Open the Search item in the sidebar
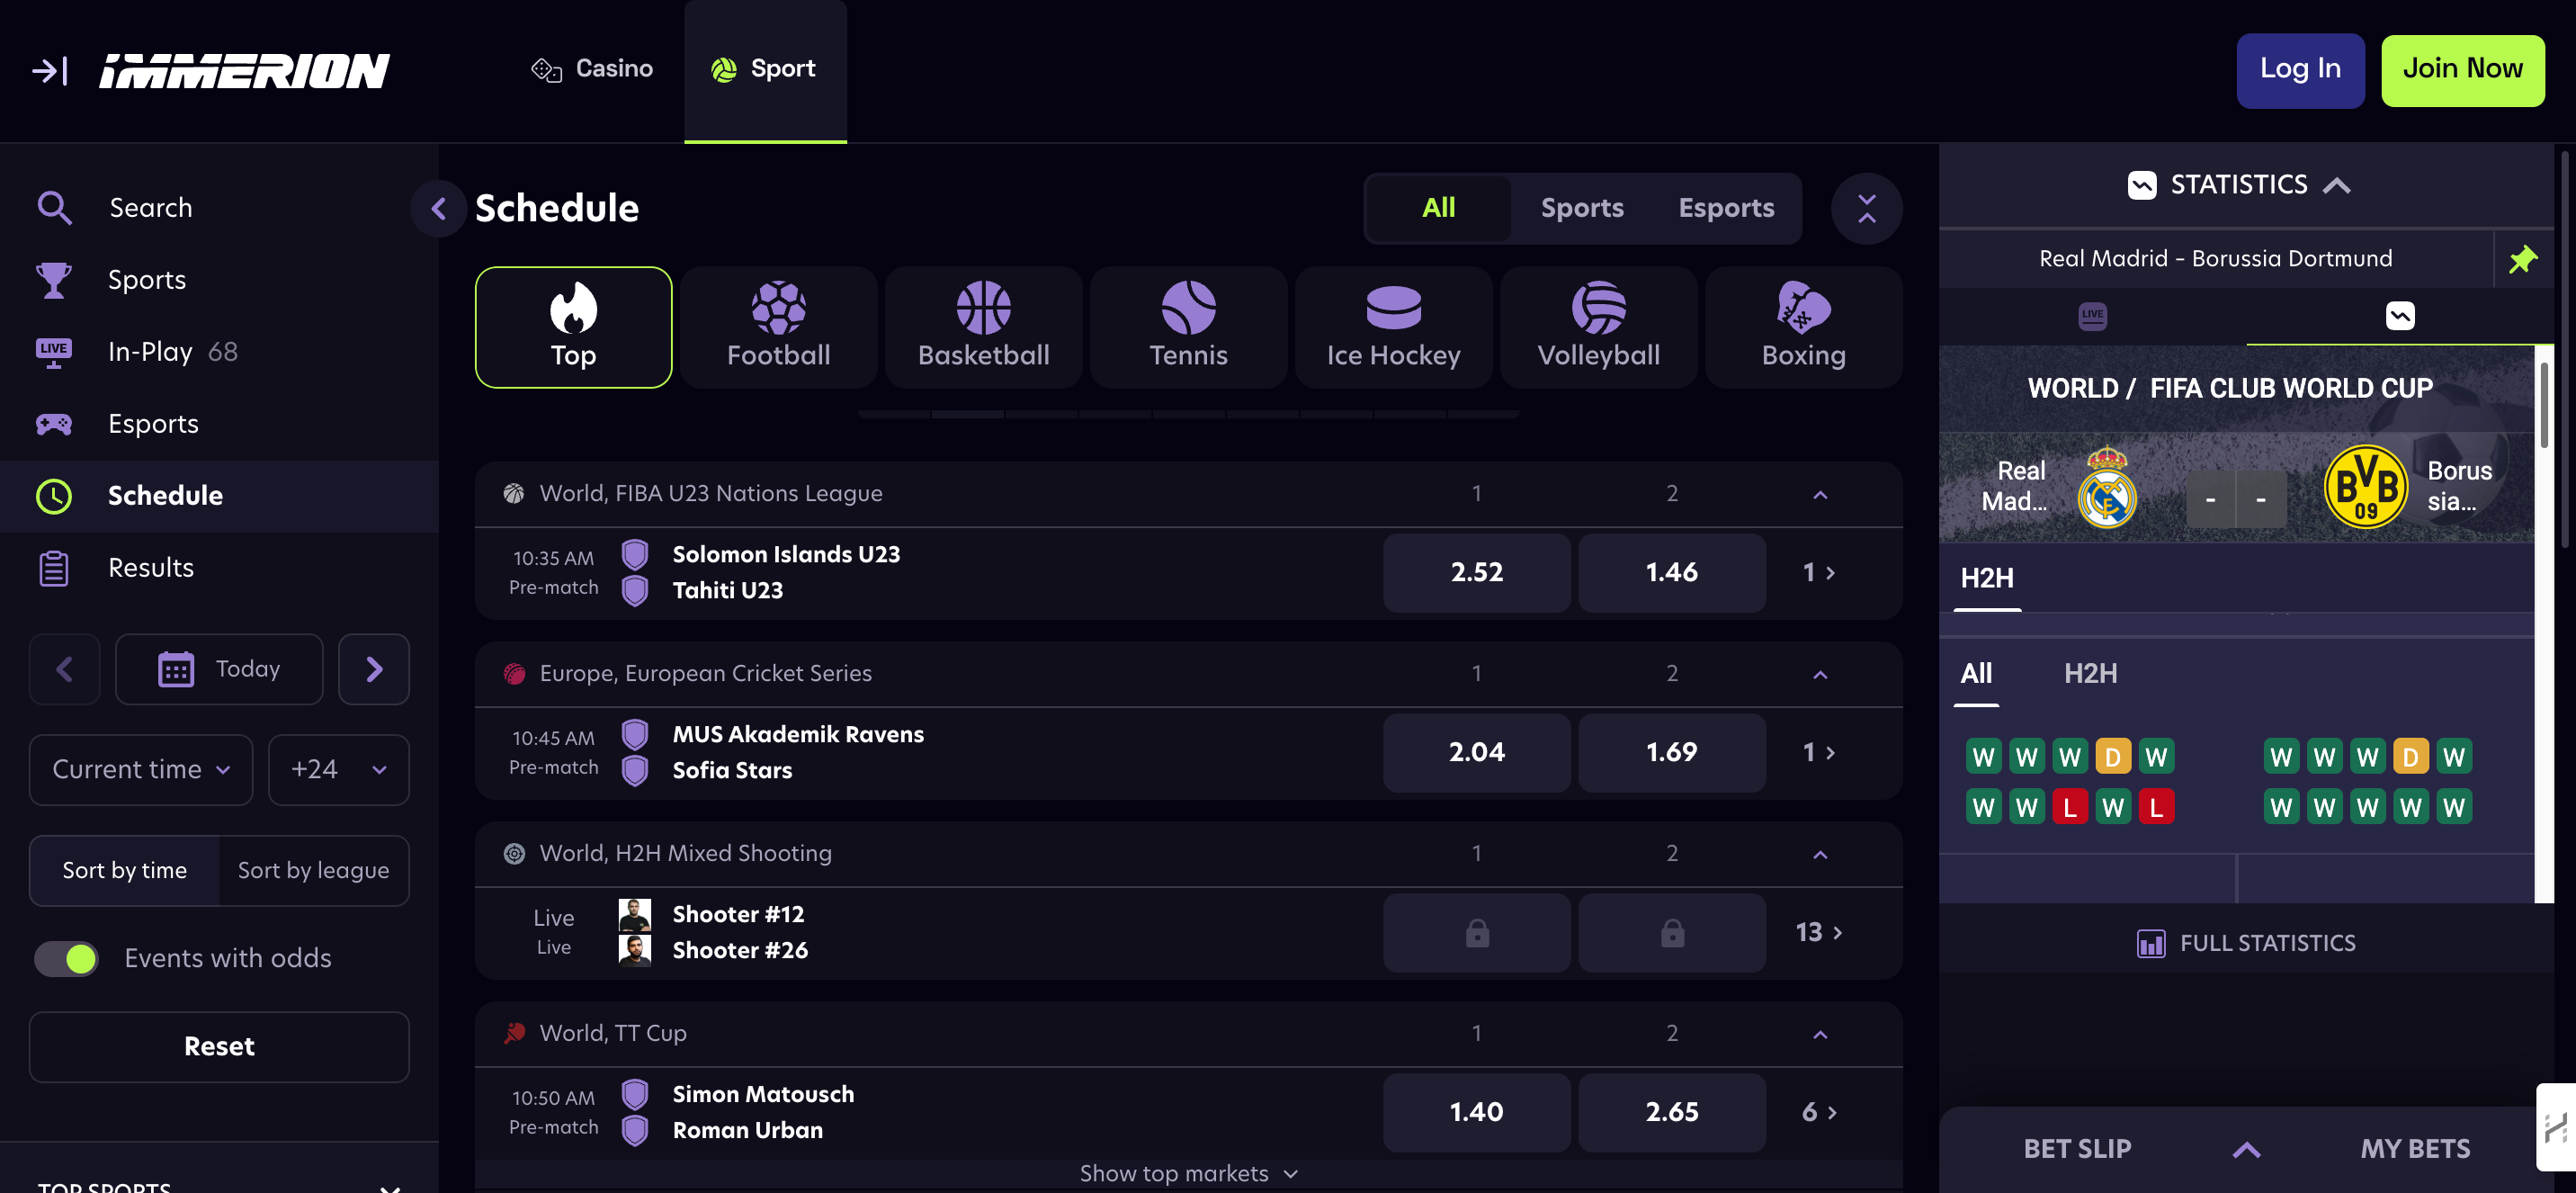 pos(219,207)
